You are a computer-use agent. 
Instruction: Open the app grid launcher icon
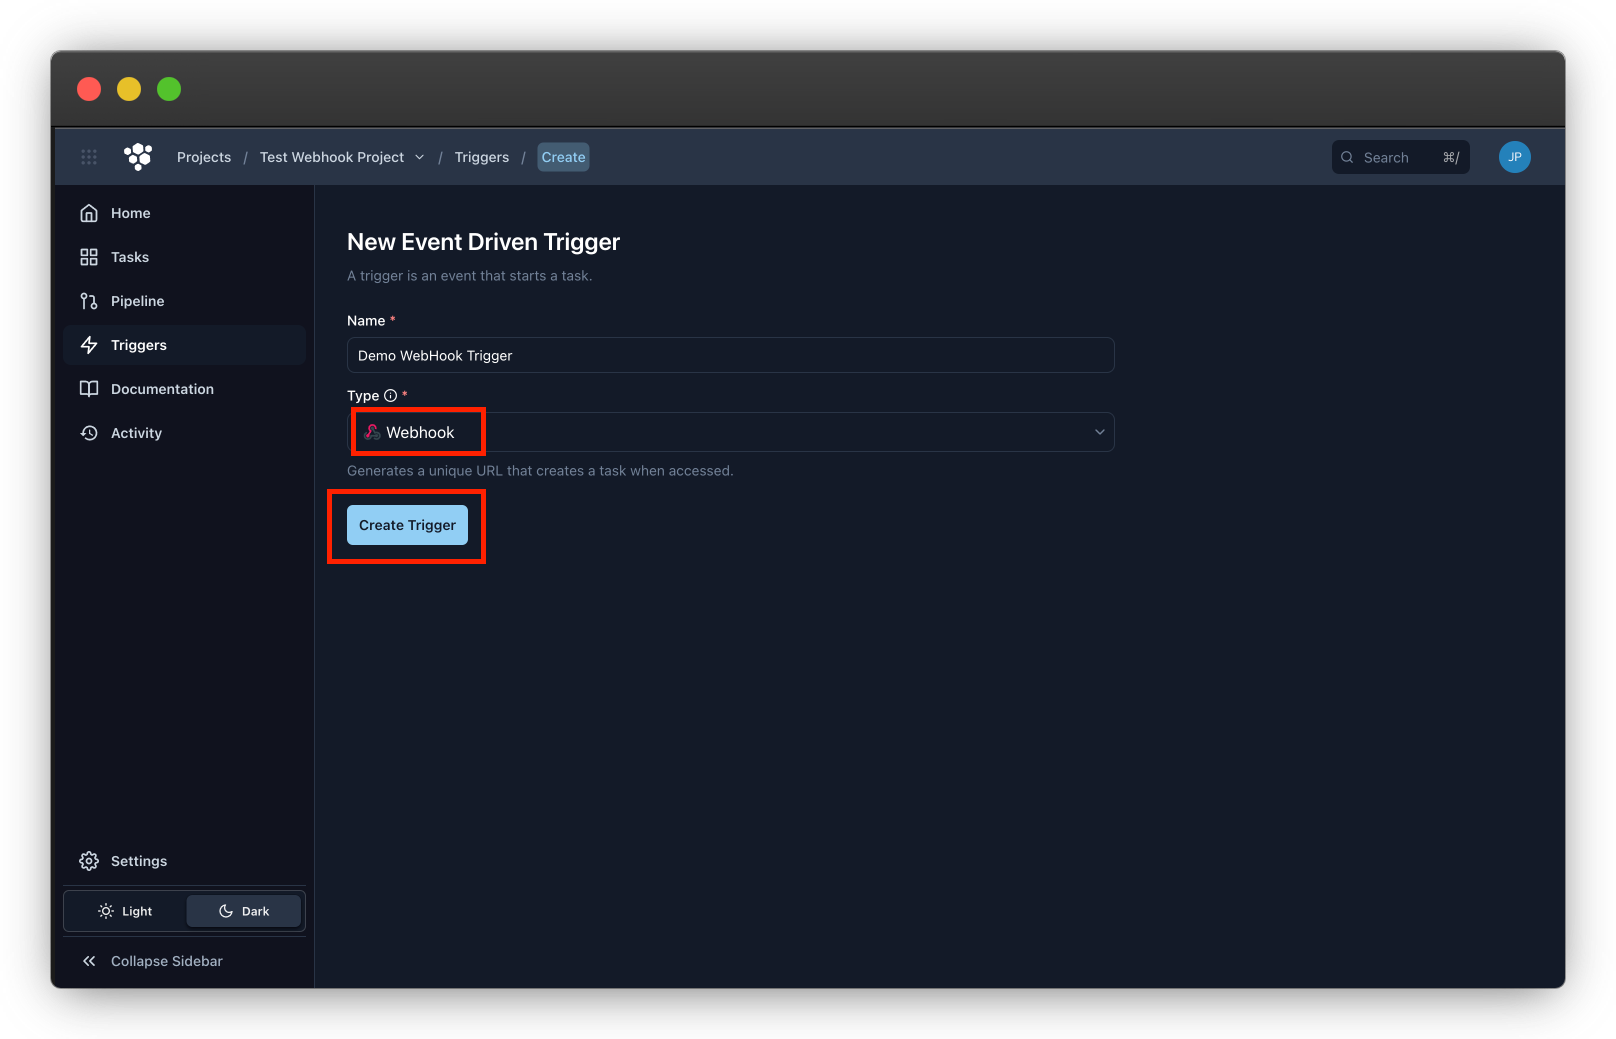(89, 157)
